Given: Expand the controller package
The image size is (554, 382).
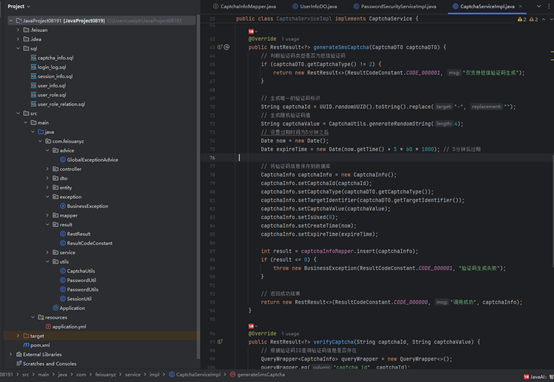Looking at the screenshot, I should 47,169.
